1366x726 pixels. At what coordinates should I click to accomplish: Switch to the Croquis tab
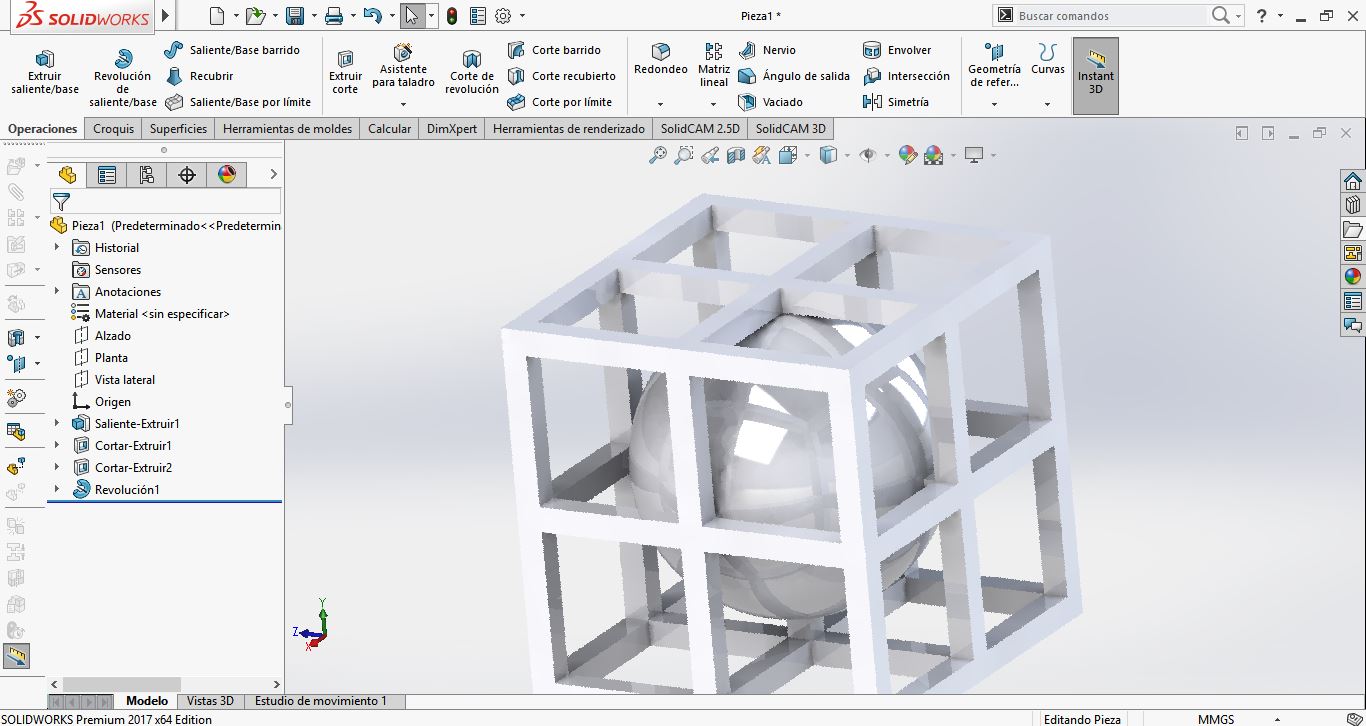[114, 129]
